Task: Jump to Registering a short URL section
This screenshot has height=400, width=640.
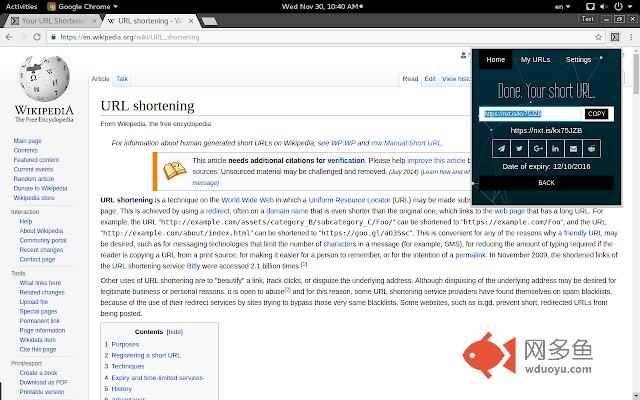Action: click(146, 356)
